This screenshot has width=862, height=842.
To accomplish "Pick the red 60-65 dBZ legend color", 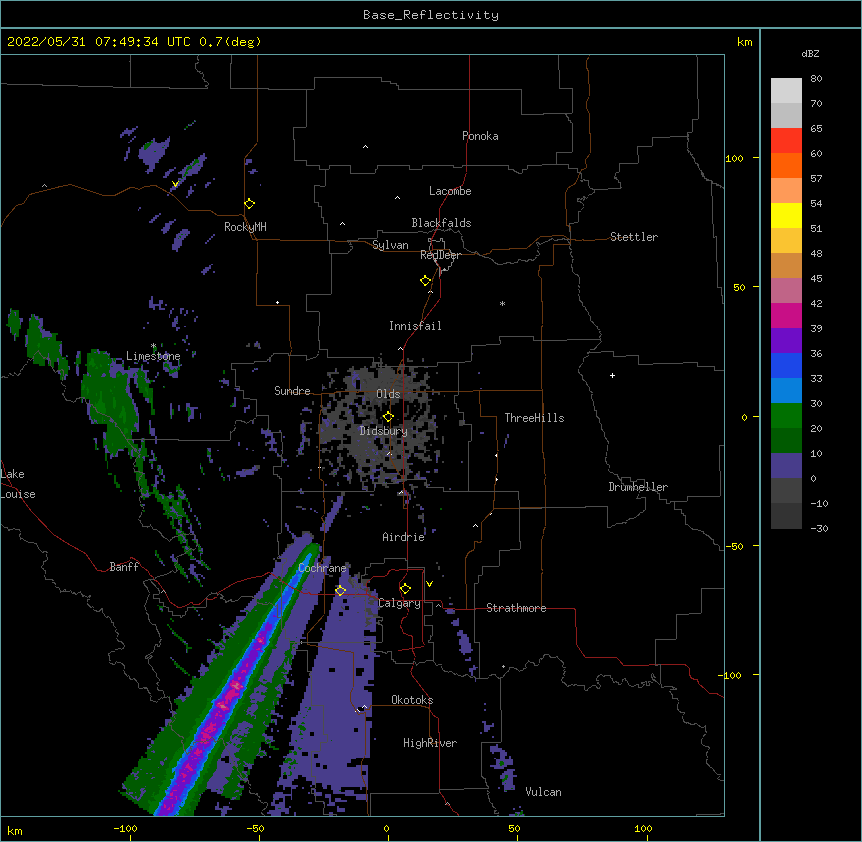I will [x=786, y=140].
